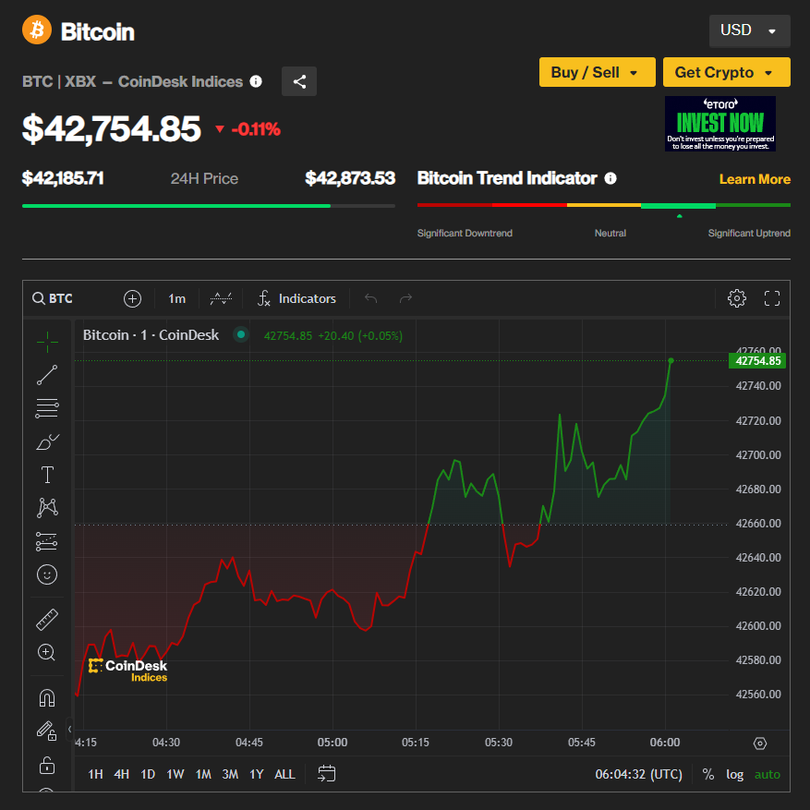Select the Text annotation tool

[x=47, y=474]
